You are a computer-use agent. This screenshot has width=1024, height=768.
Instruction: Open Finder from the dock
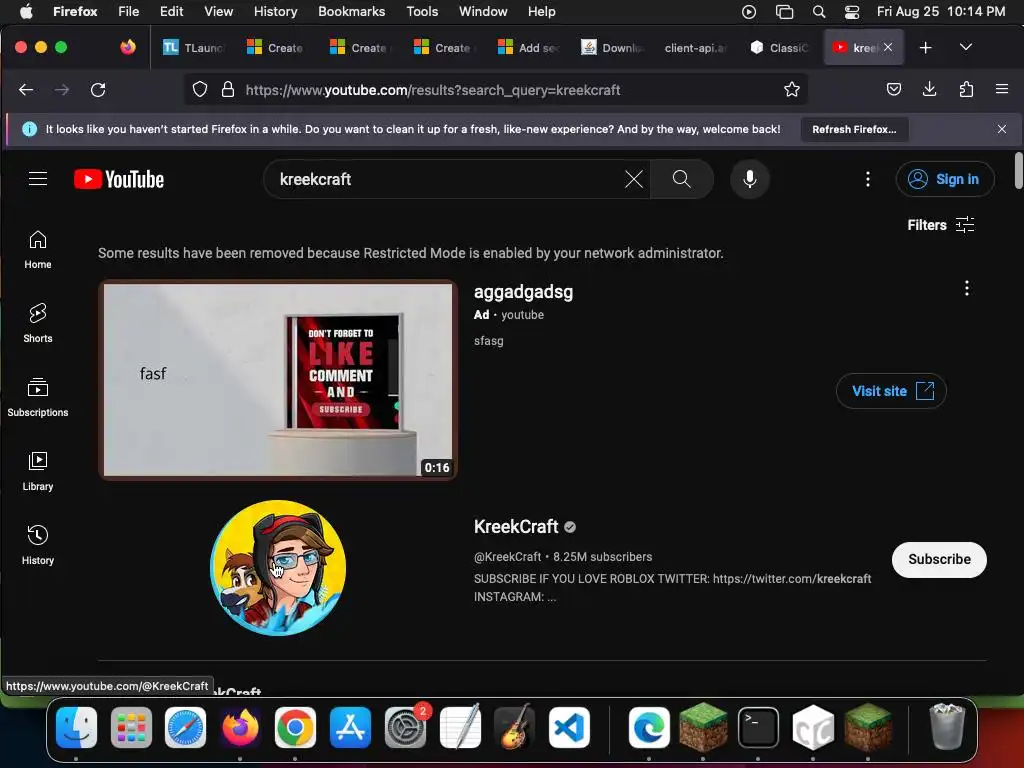pos(76,728)
